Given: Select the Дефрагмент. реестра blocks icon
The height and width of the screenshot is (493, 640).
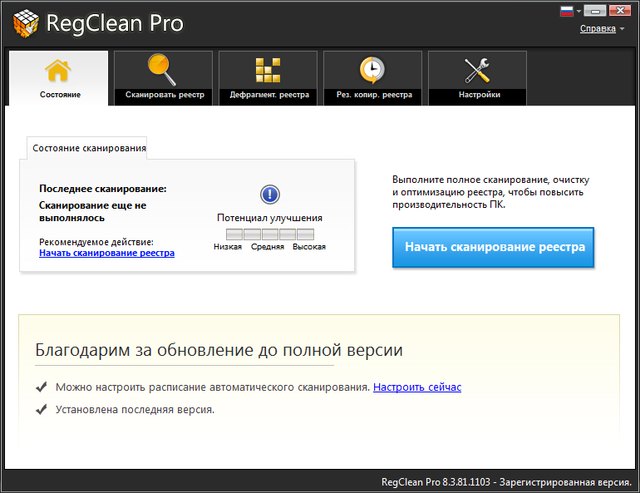Looking at the screenshot, I should tap(267, 70).
